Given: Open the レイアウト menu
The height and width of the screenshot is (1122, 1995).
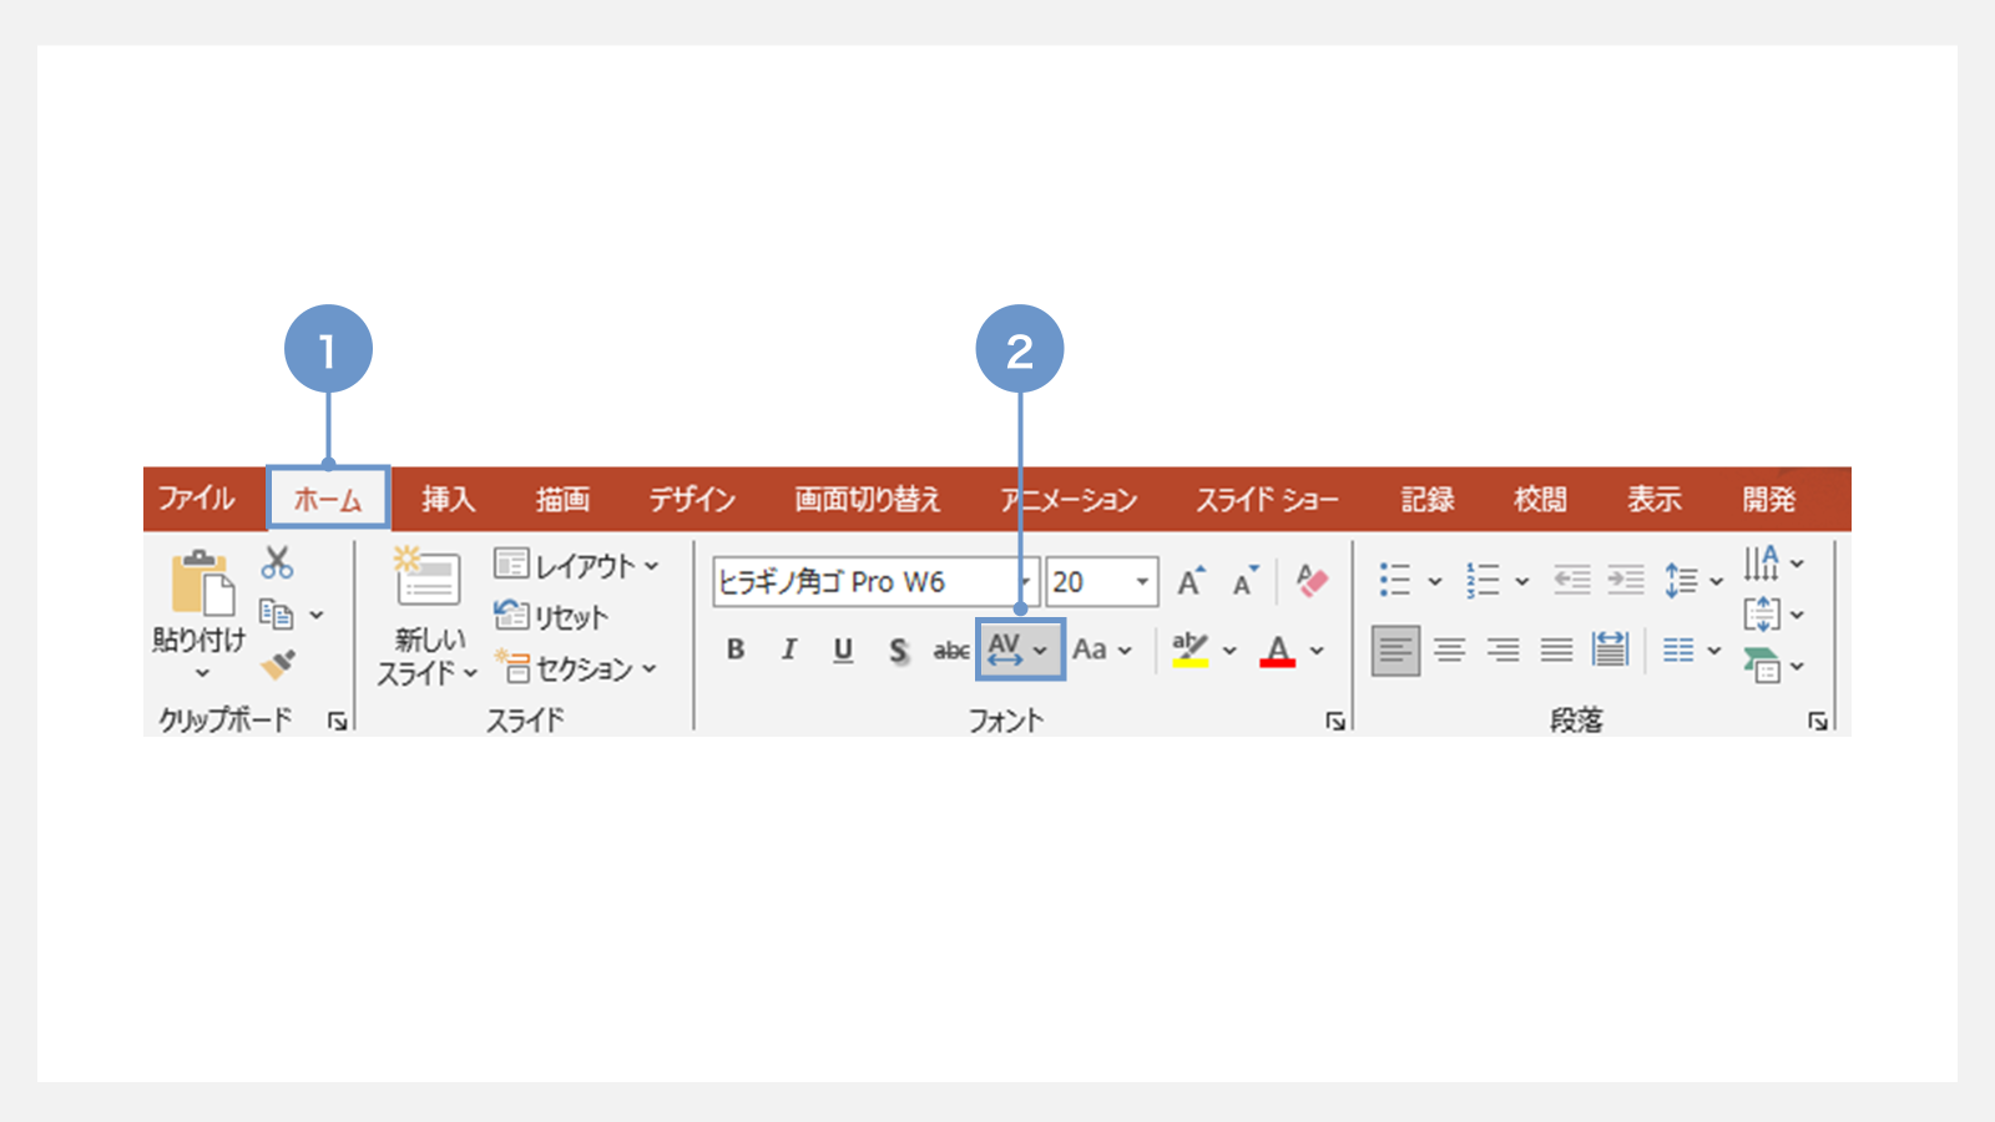Looking at the screenshot, I should tap(577, 566).
